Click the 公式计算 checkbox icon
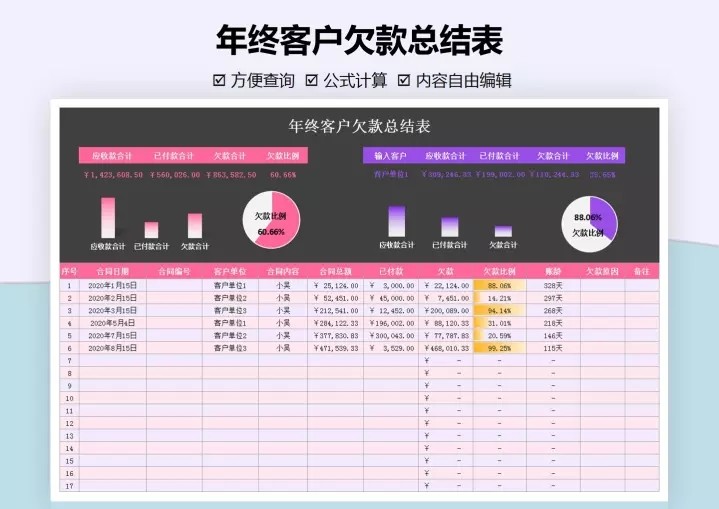The height and width of the screenshot is (509, 719). coord(311,81)
